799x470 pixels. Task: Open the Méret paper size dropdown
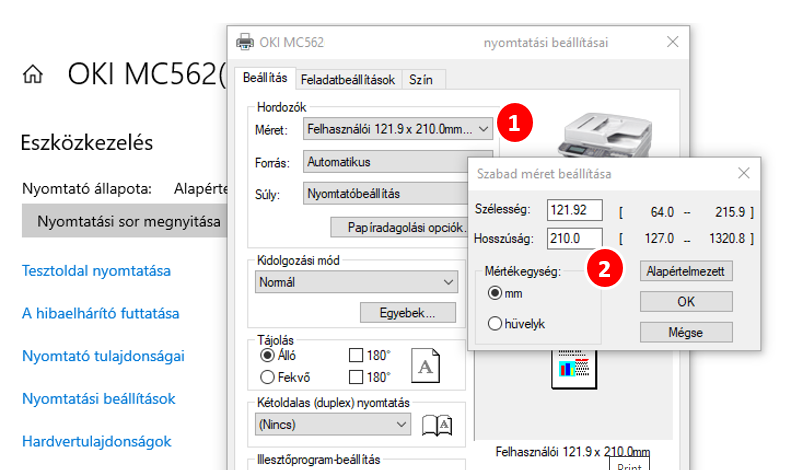pyautogui.click(x=398, y=129)
